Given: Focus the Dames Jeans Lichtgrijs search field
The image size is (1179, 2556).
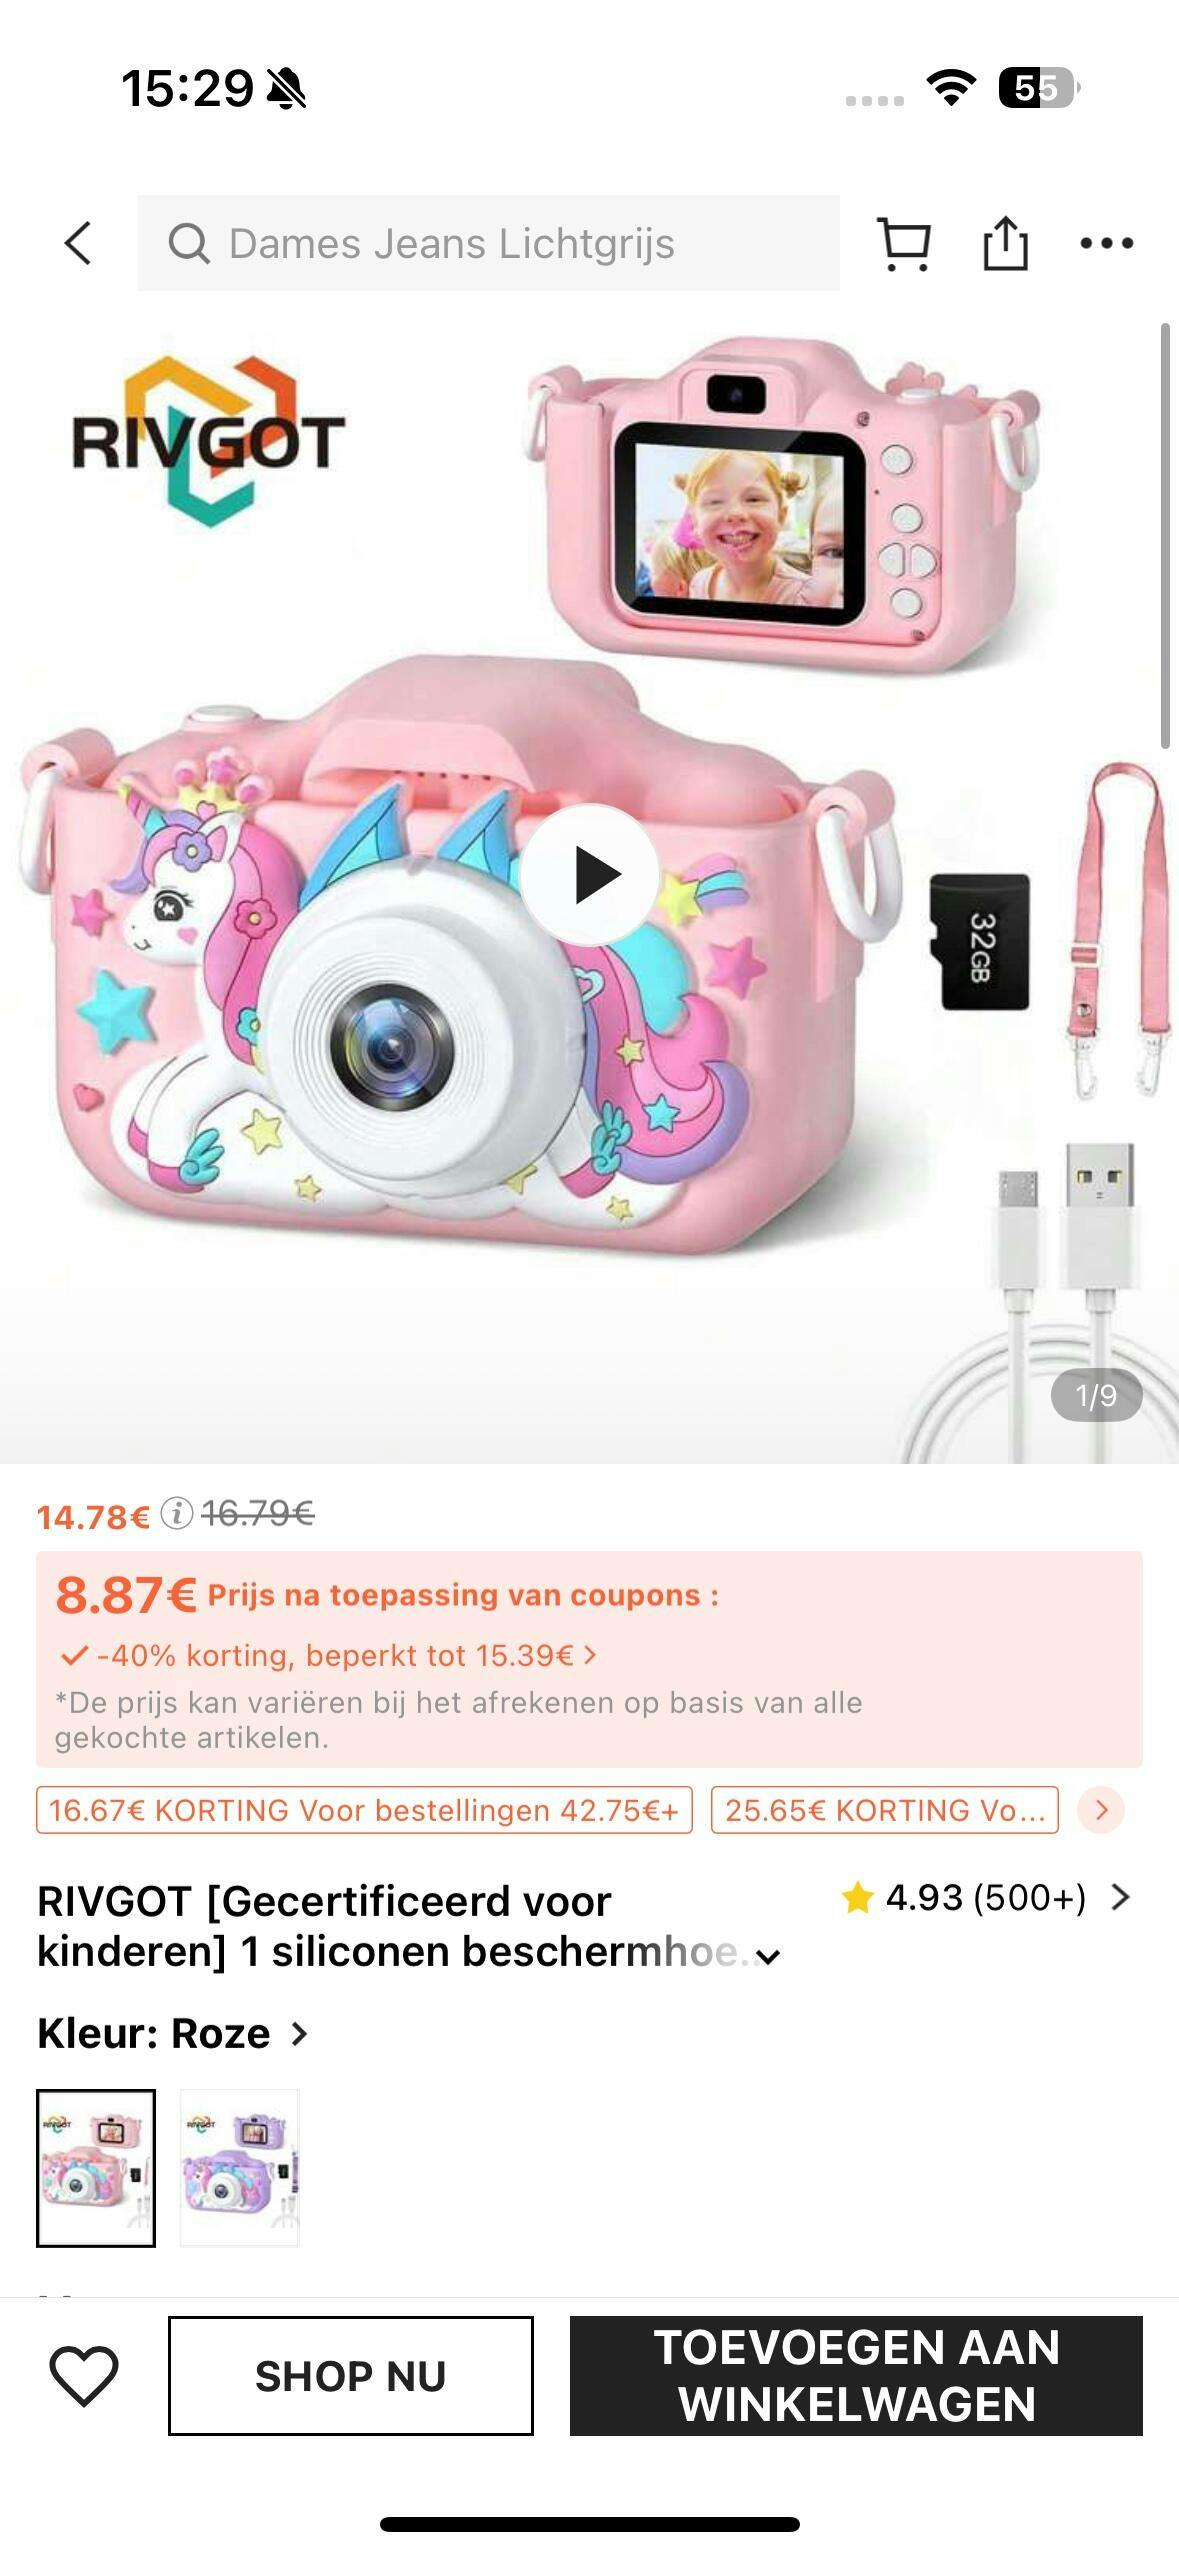Looking at the screenshot, I should point(488,243).
